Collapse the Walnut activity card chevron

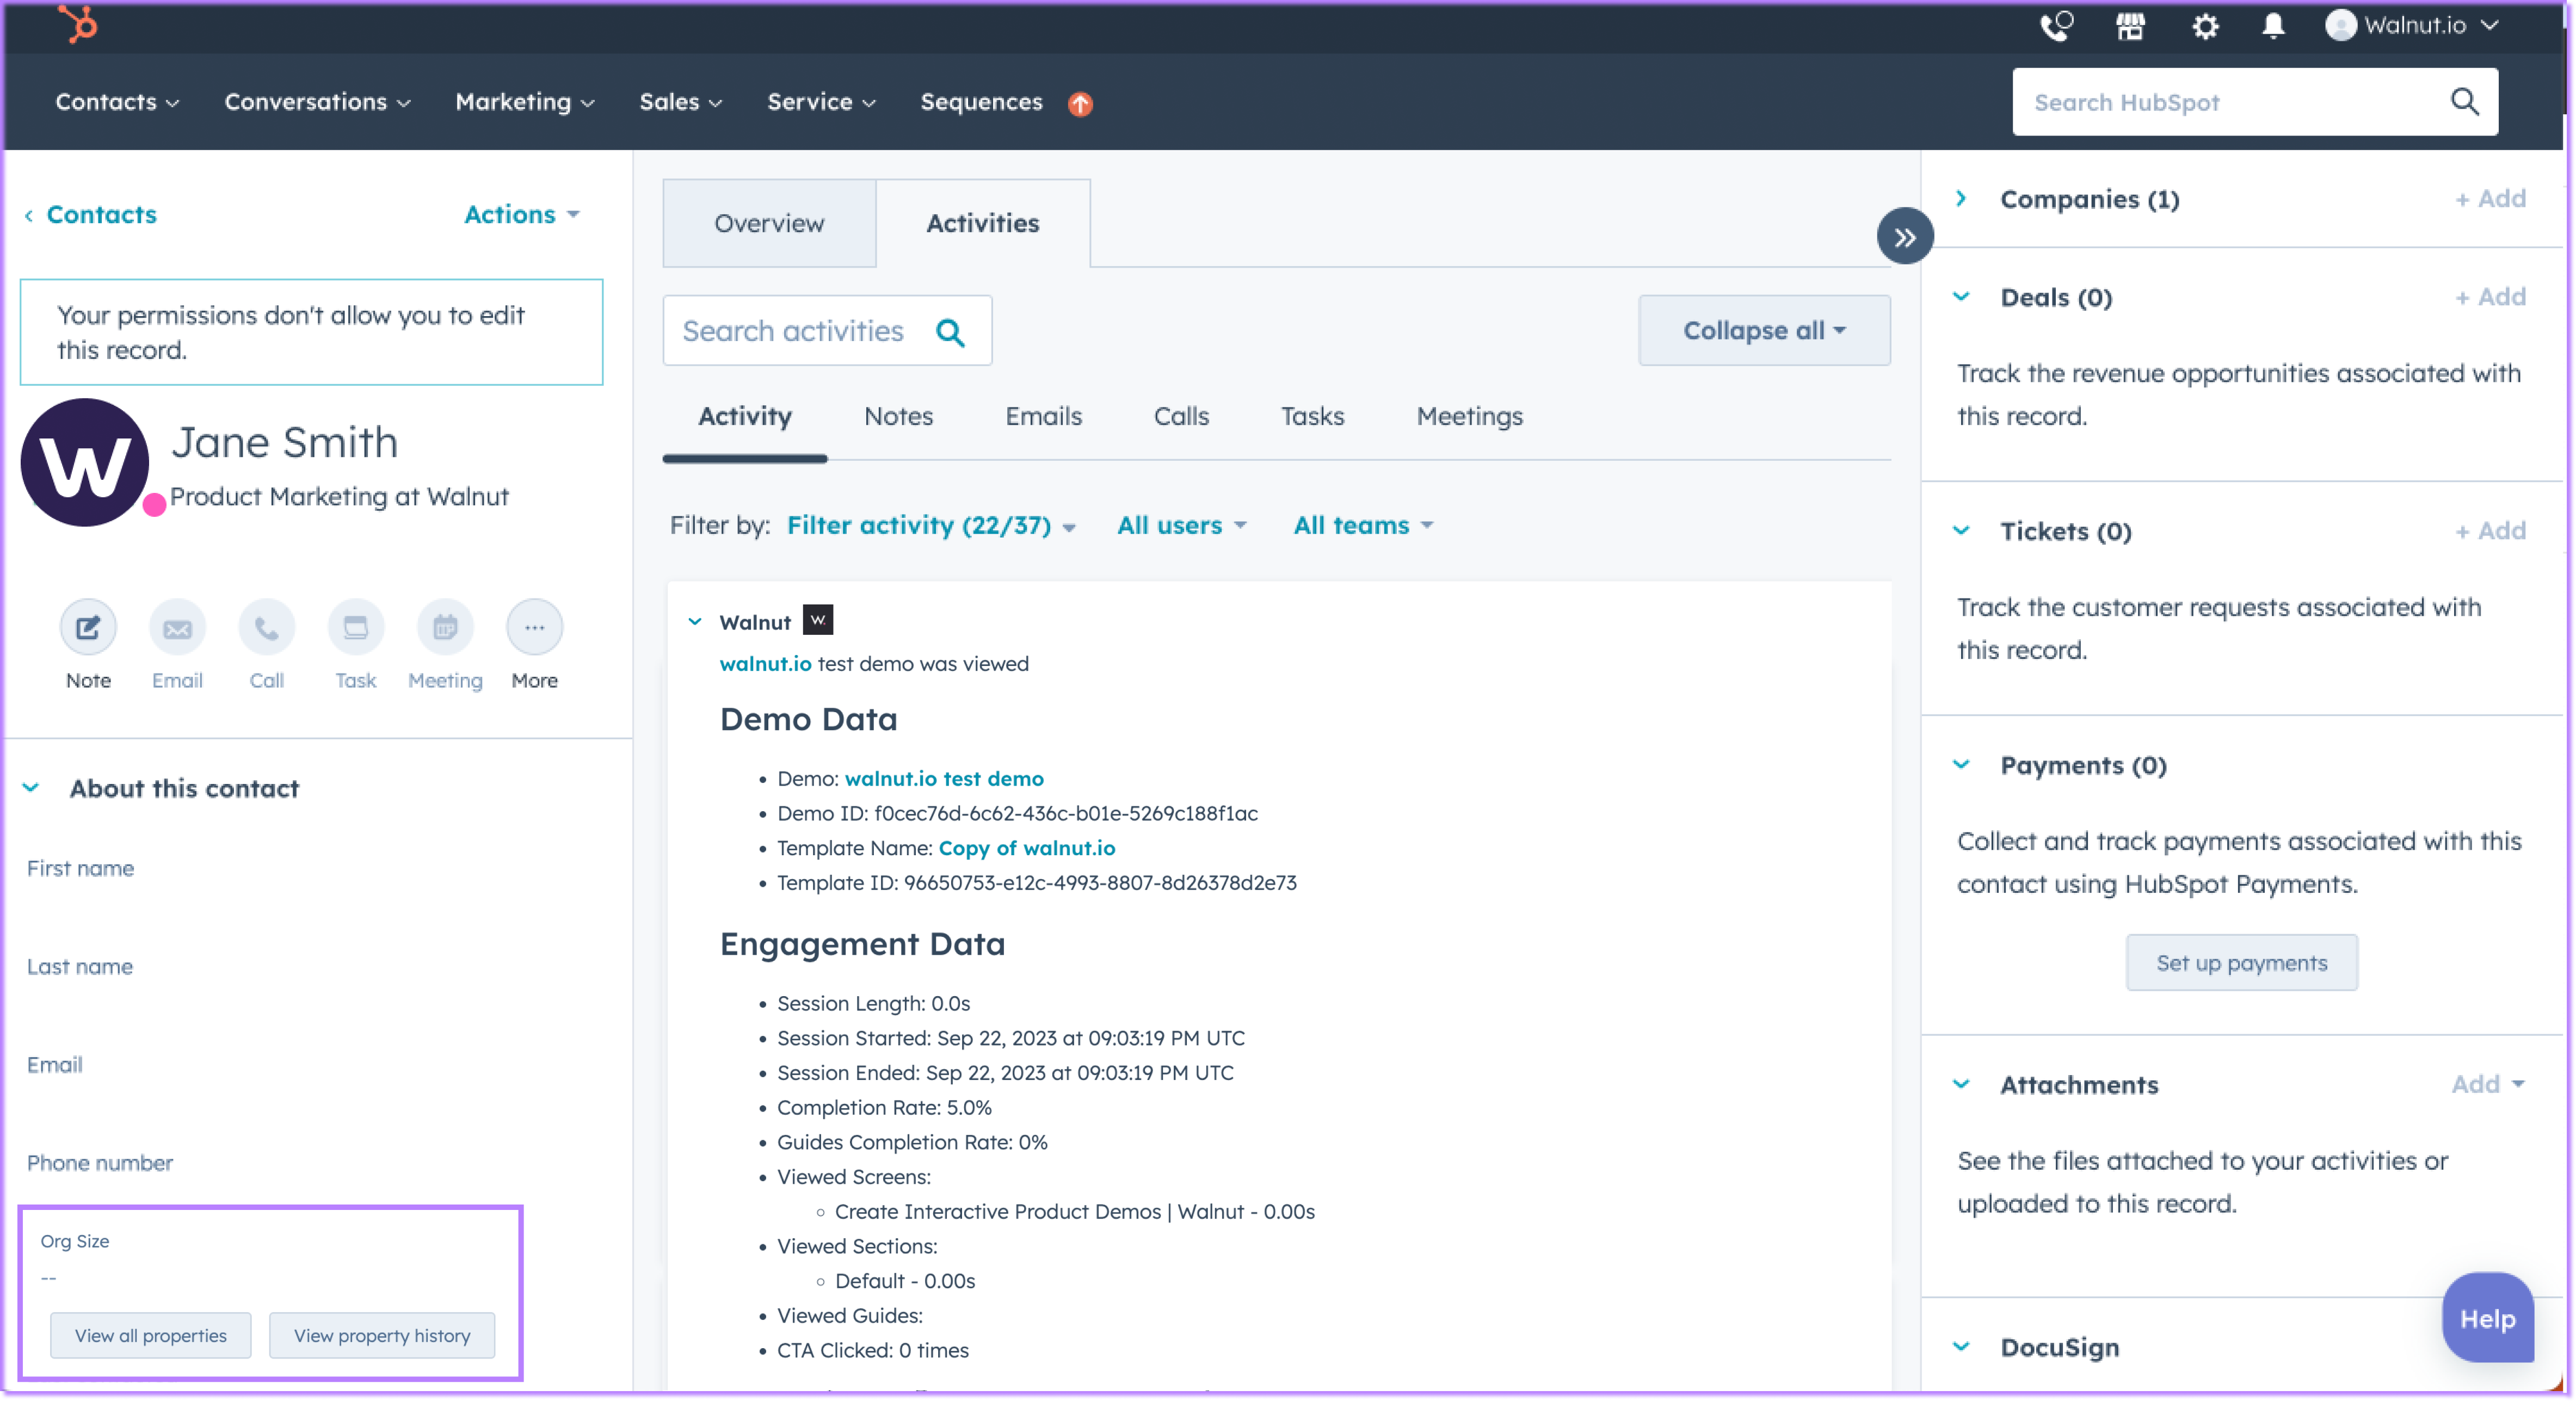click(695, 622)
